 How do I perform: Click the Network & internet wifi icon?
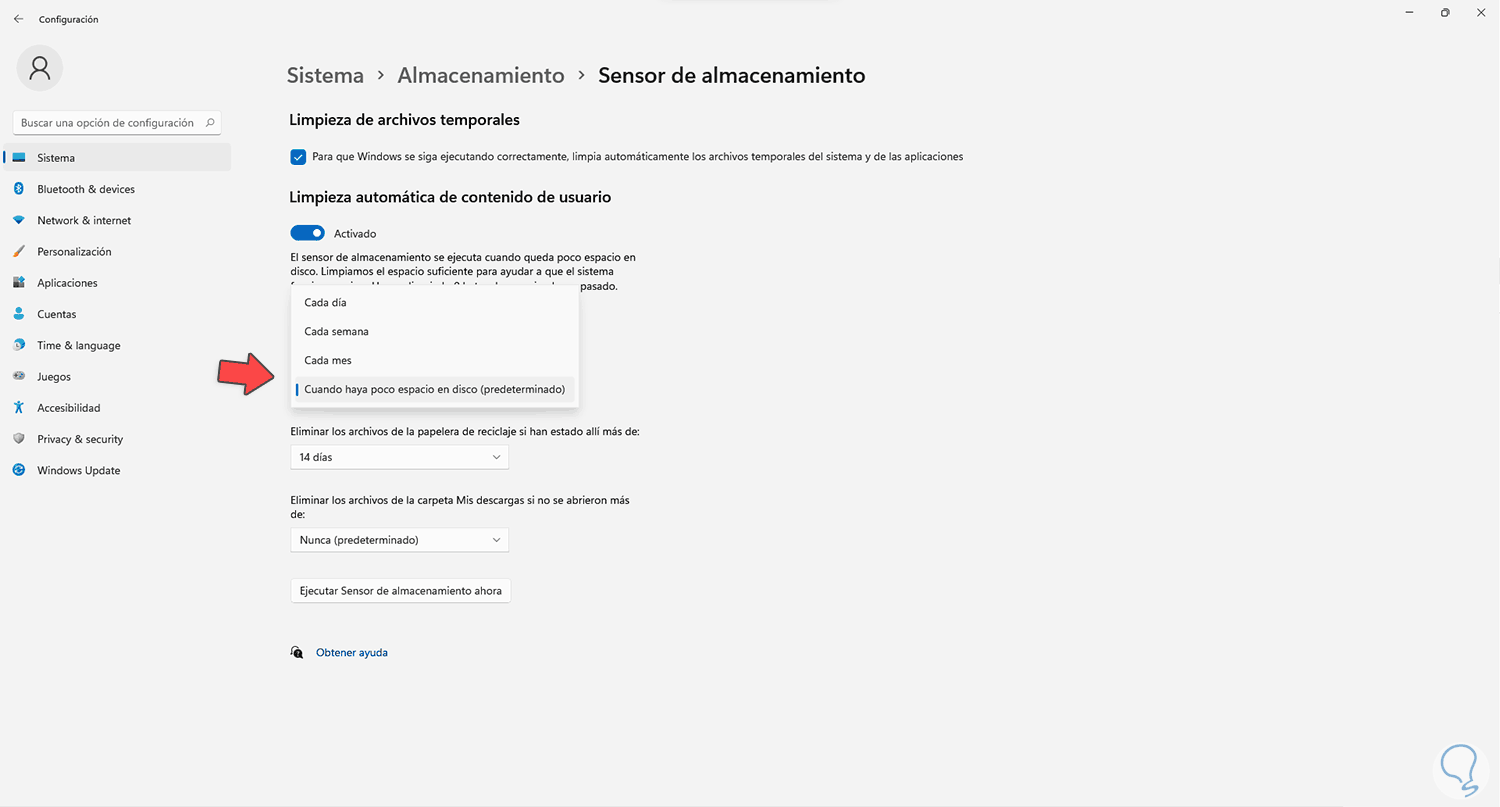(x=19, y=220)
